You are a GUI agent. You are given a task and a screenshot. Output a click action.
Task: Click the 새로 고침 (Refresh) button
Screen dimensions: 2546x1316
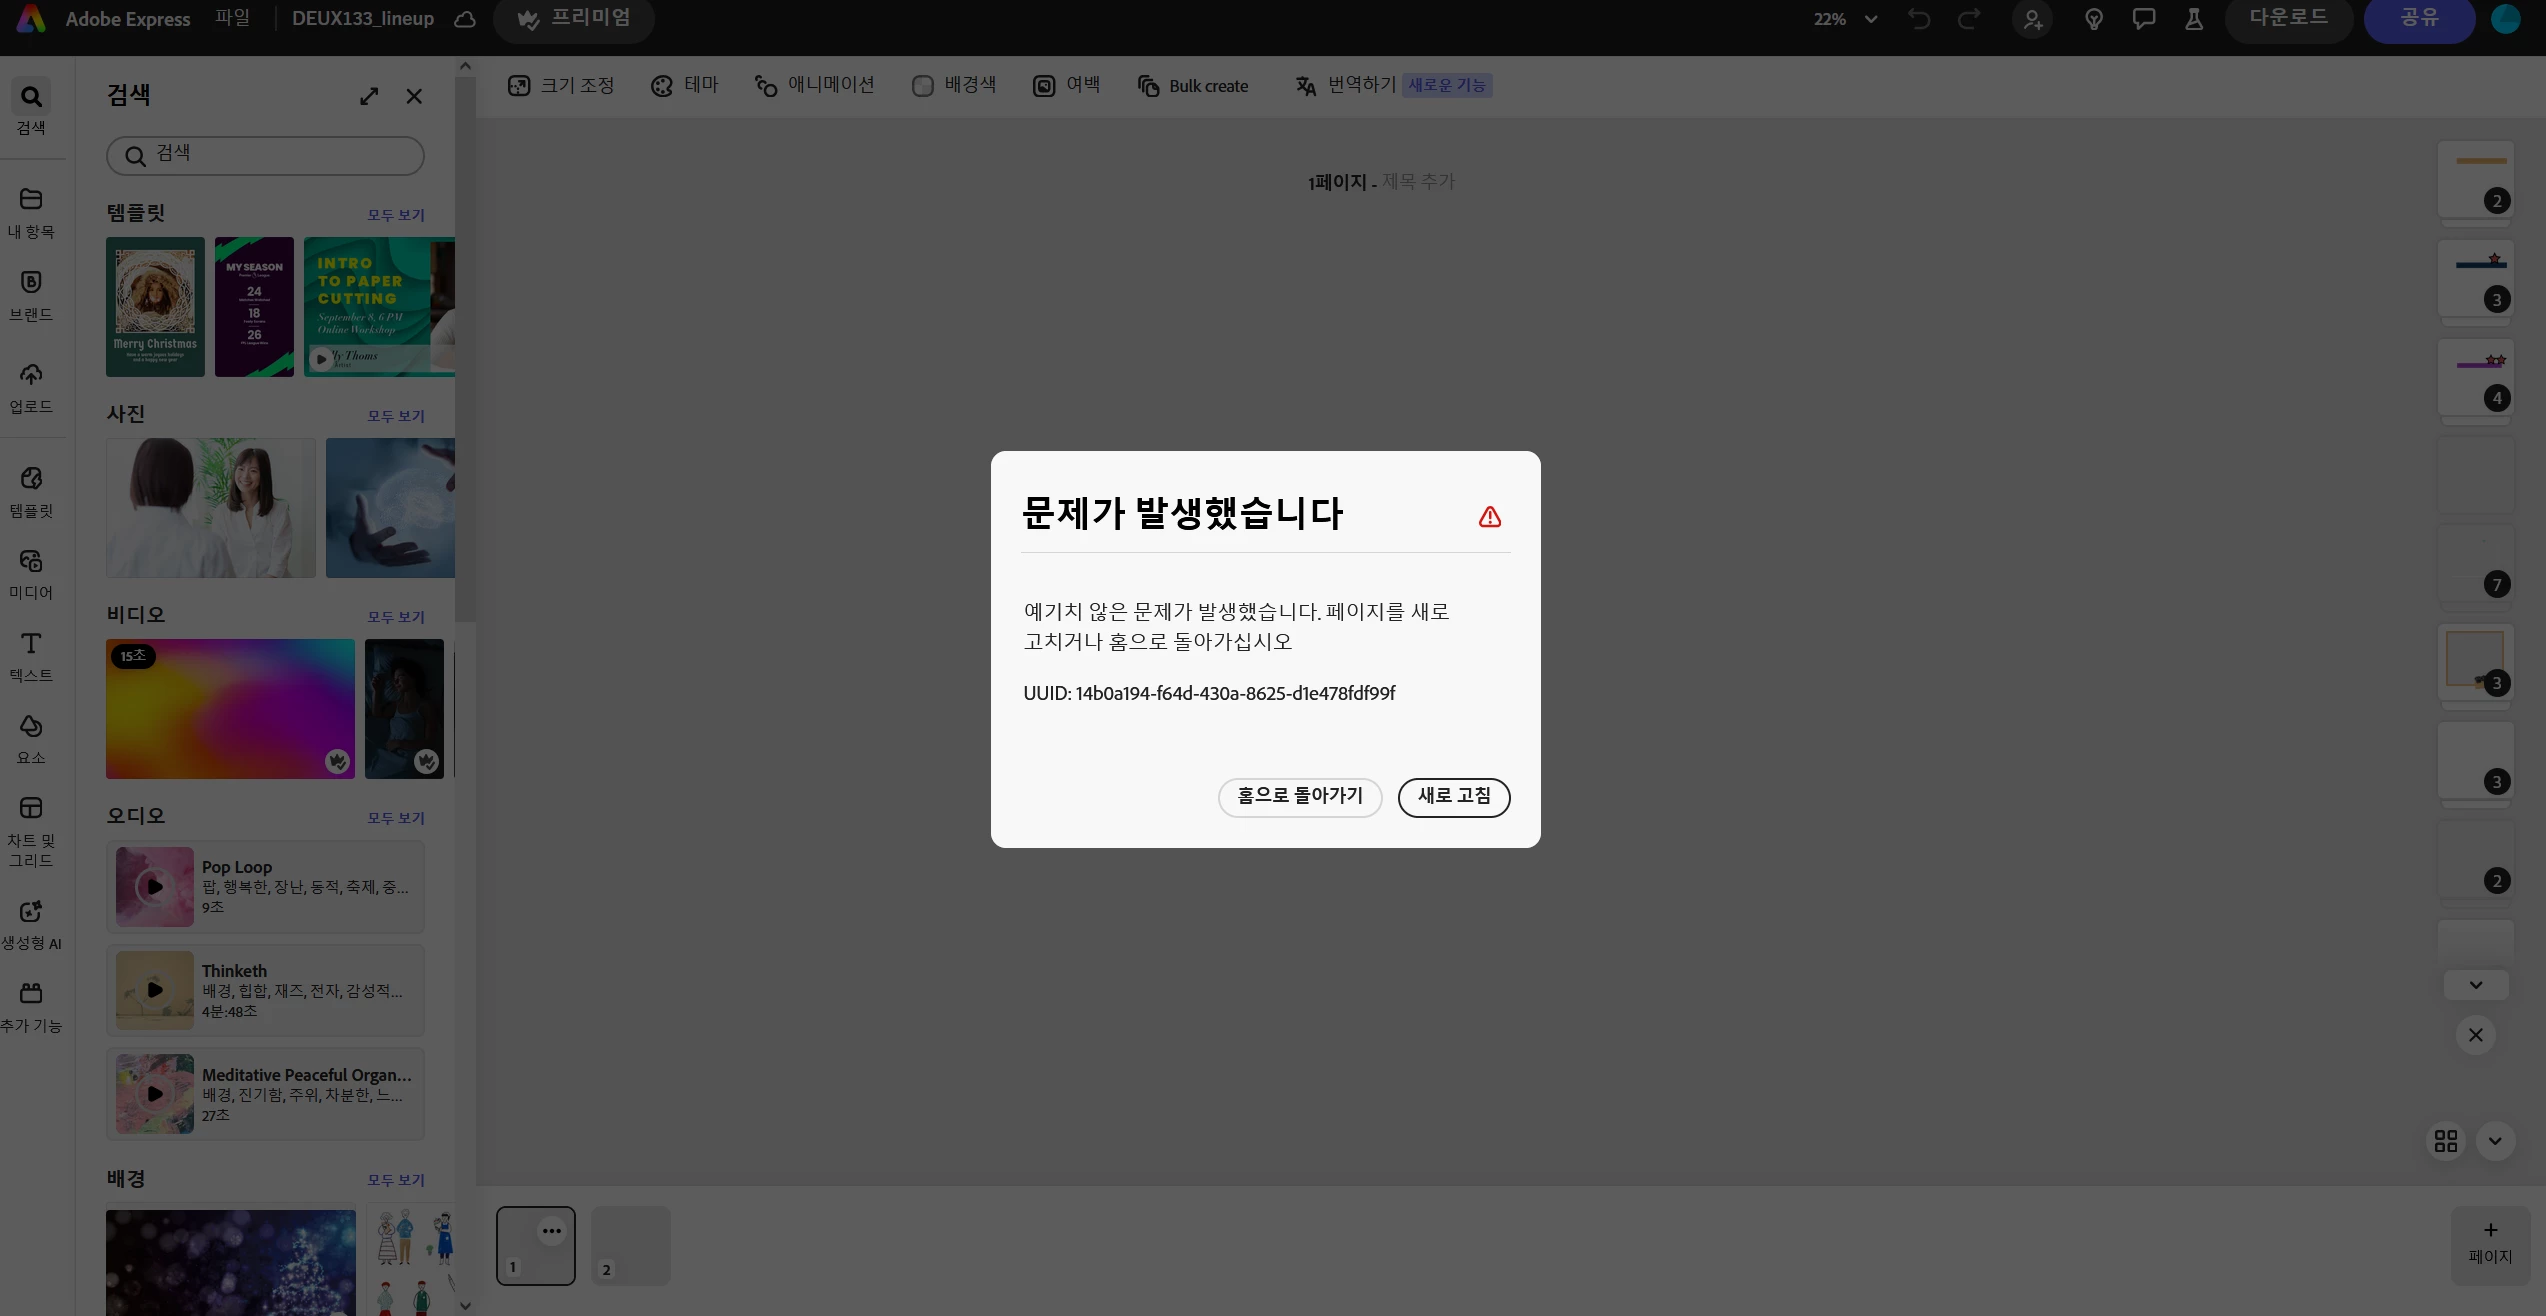(1454, 797)
